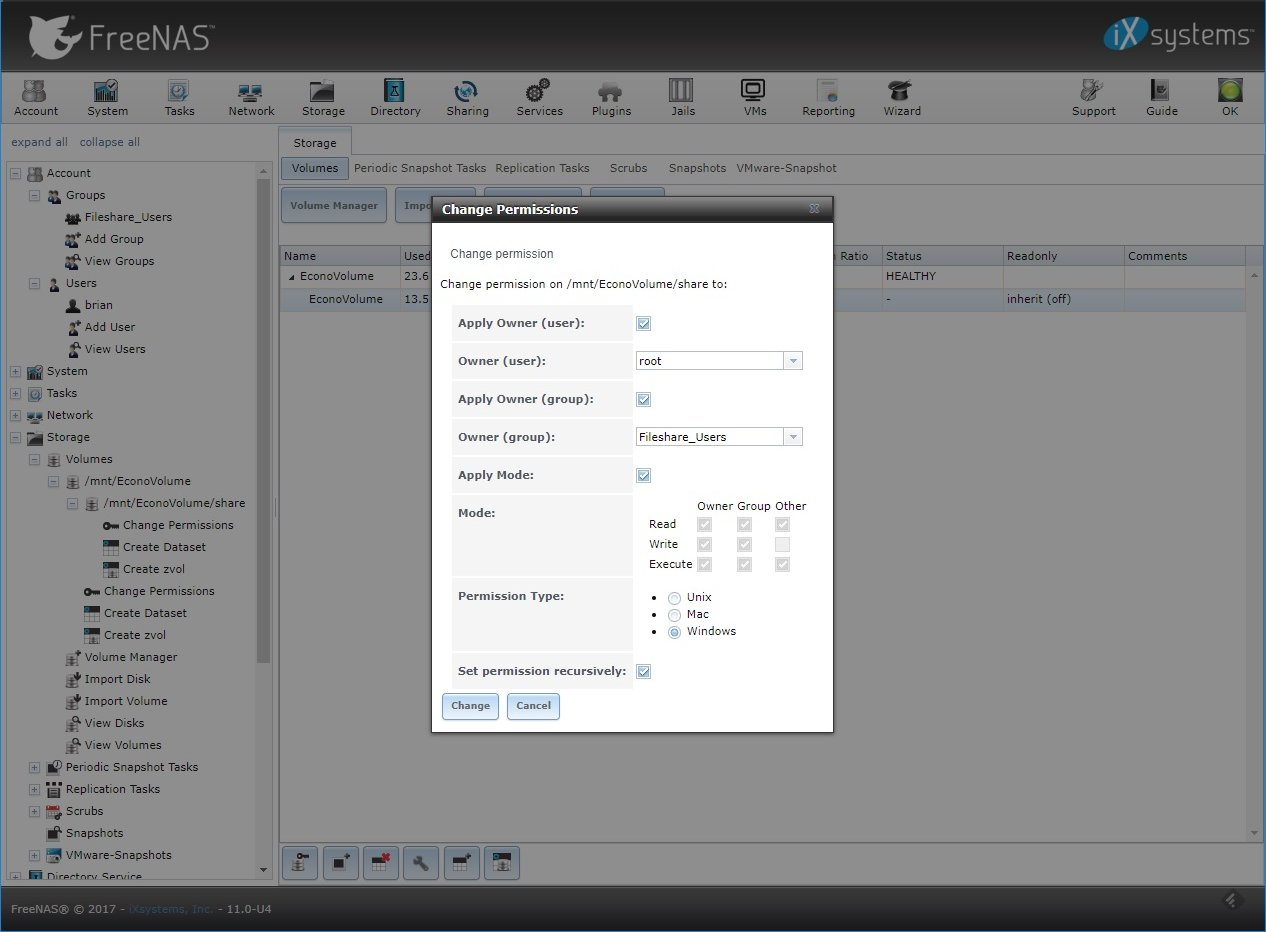The image size is (1266, 932).
Task: Click the wrench icon in bottom toolbar
Action: [x=421, y=863]
